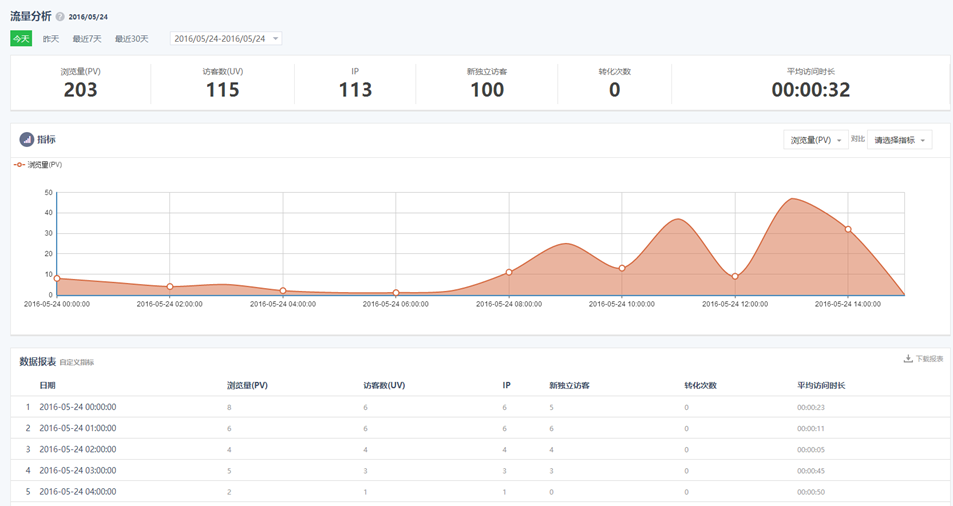Viewport: 953px width, 506px height.
Task: Click the chart point at 14:00:00
Action: point(848,229)
